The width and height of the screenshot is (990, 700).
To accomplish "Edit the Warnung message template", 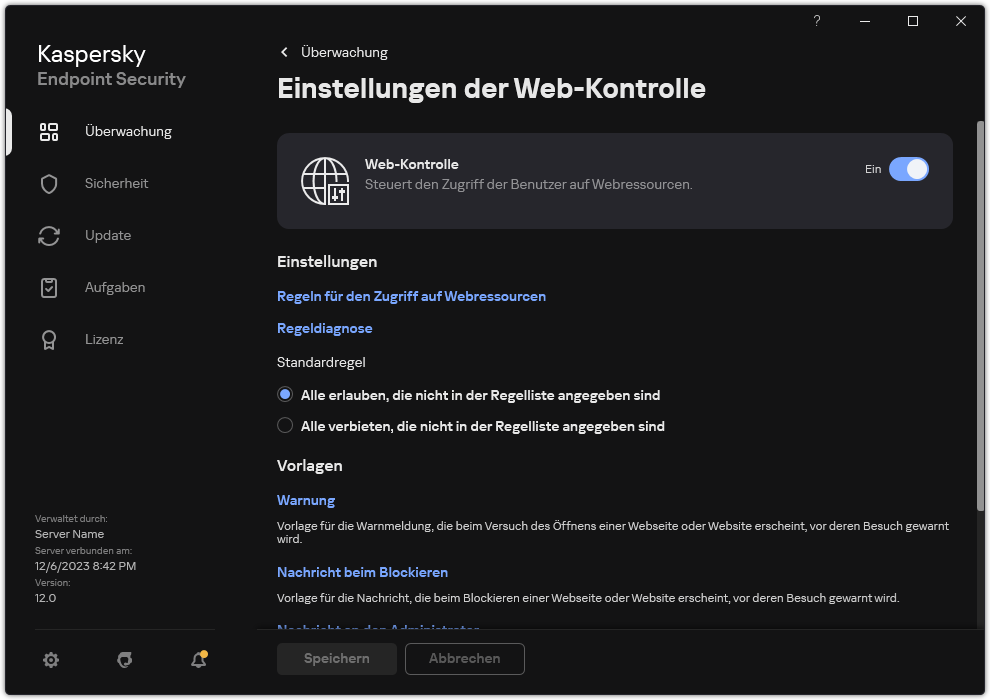I will pos(306,500).
